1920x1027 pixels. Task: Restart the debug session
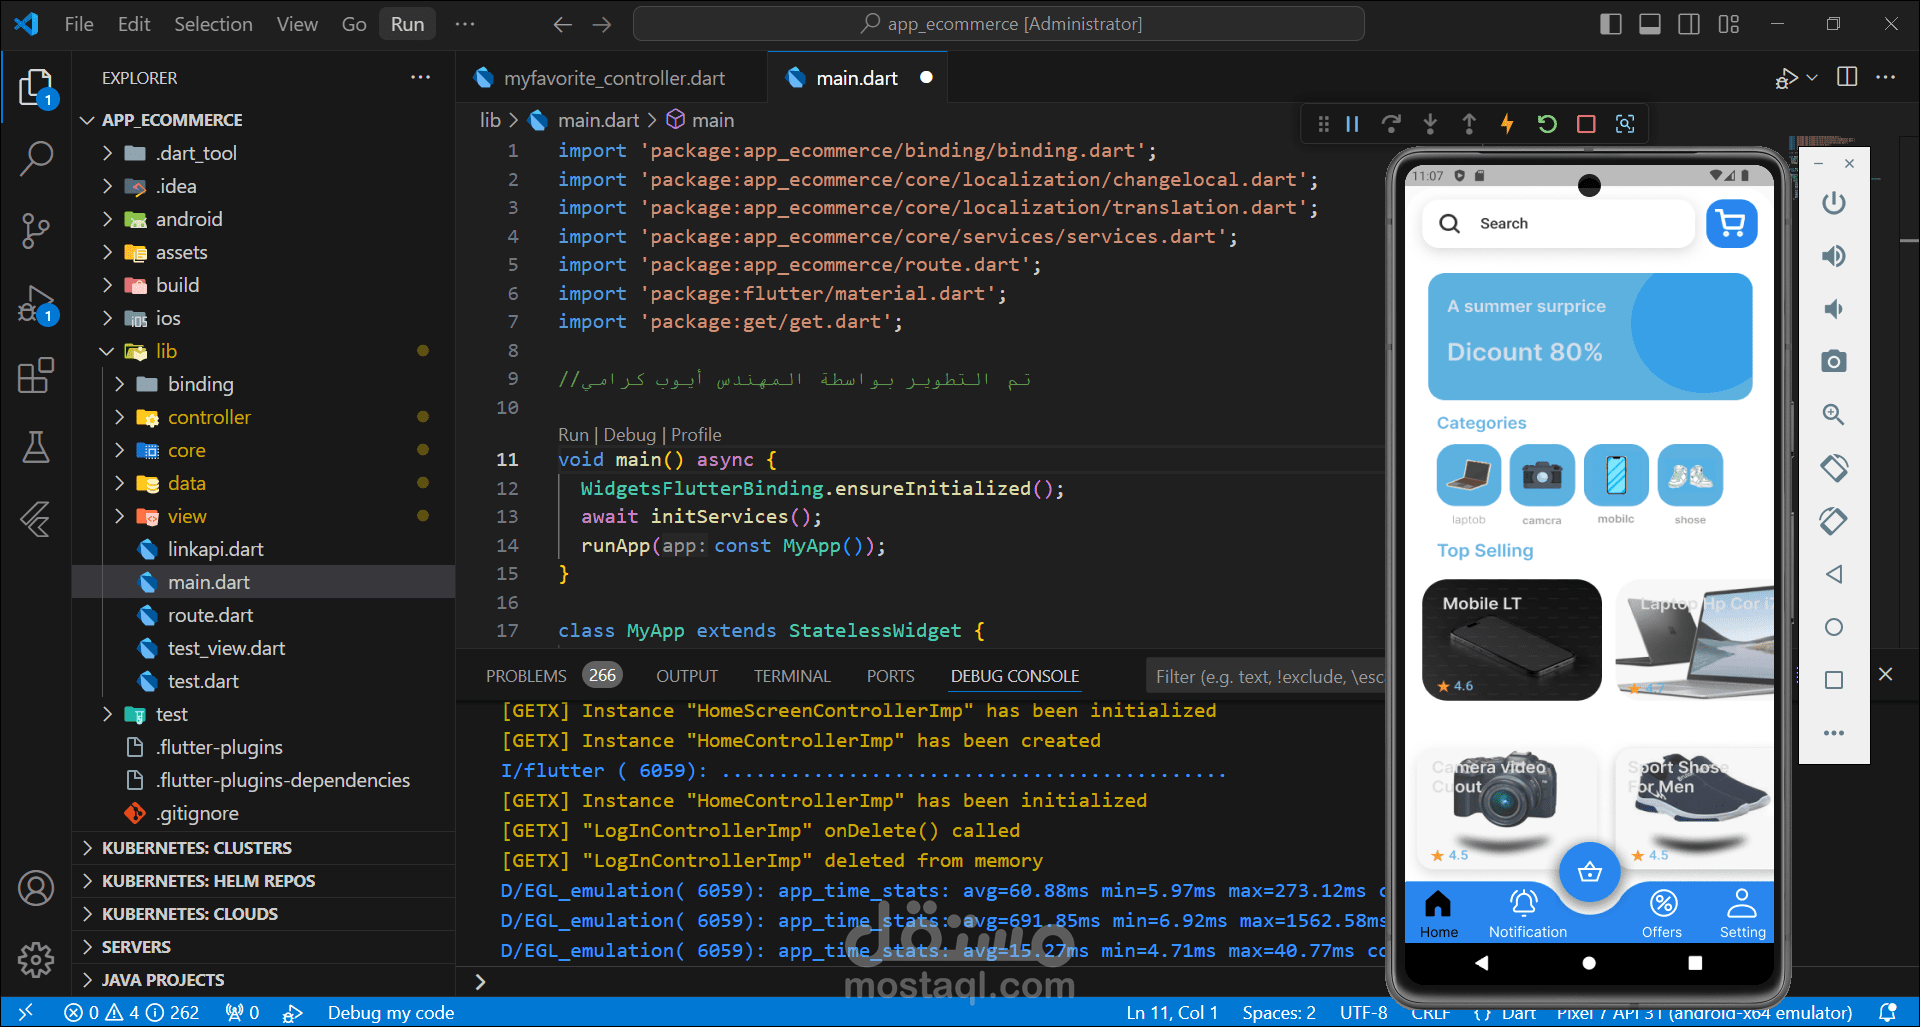(x=1547, y=124)
